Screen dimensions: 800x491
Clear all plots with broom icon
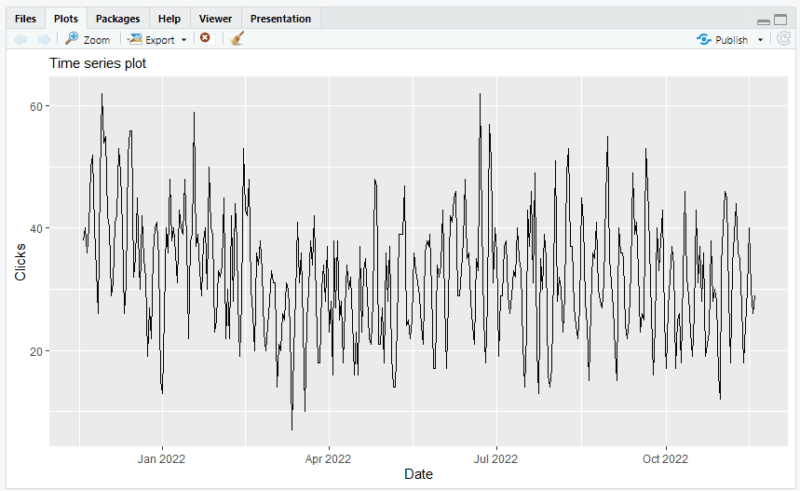click(x=237, y=39)
